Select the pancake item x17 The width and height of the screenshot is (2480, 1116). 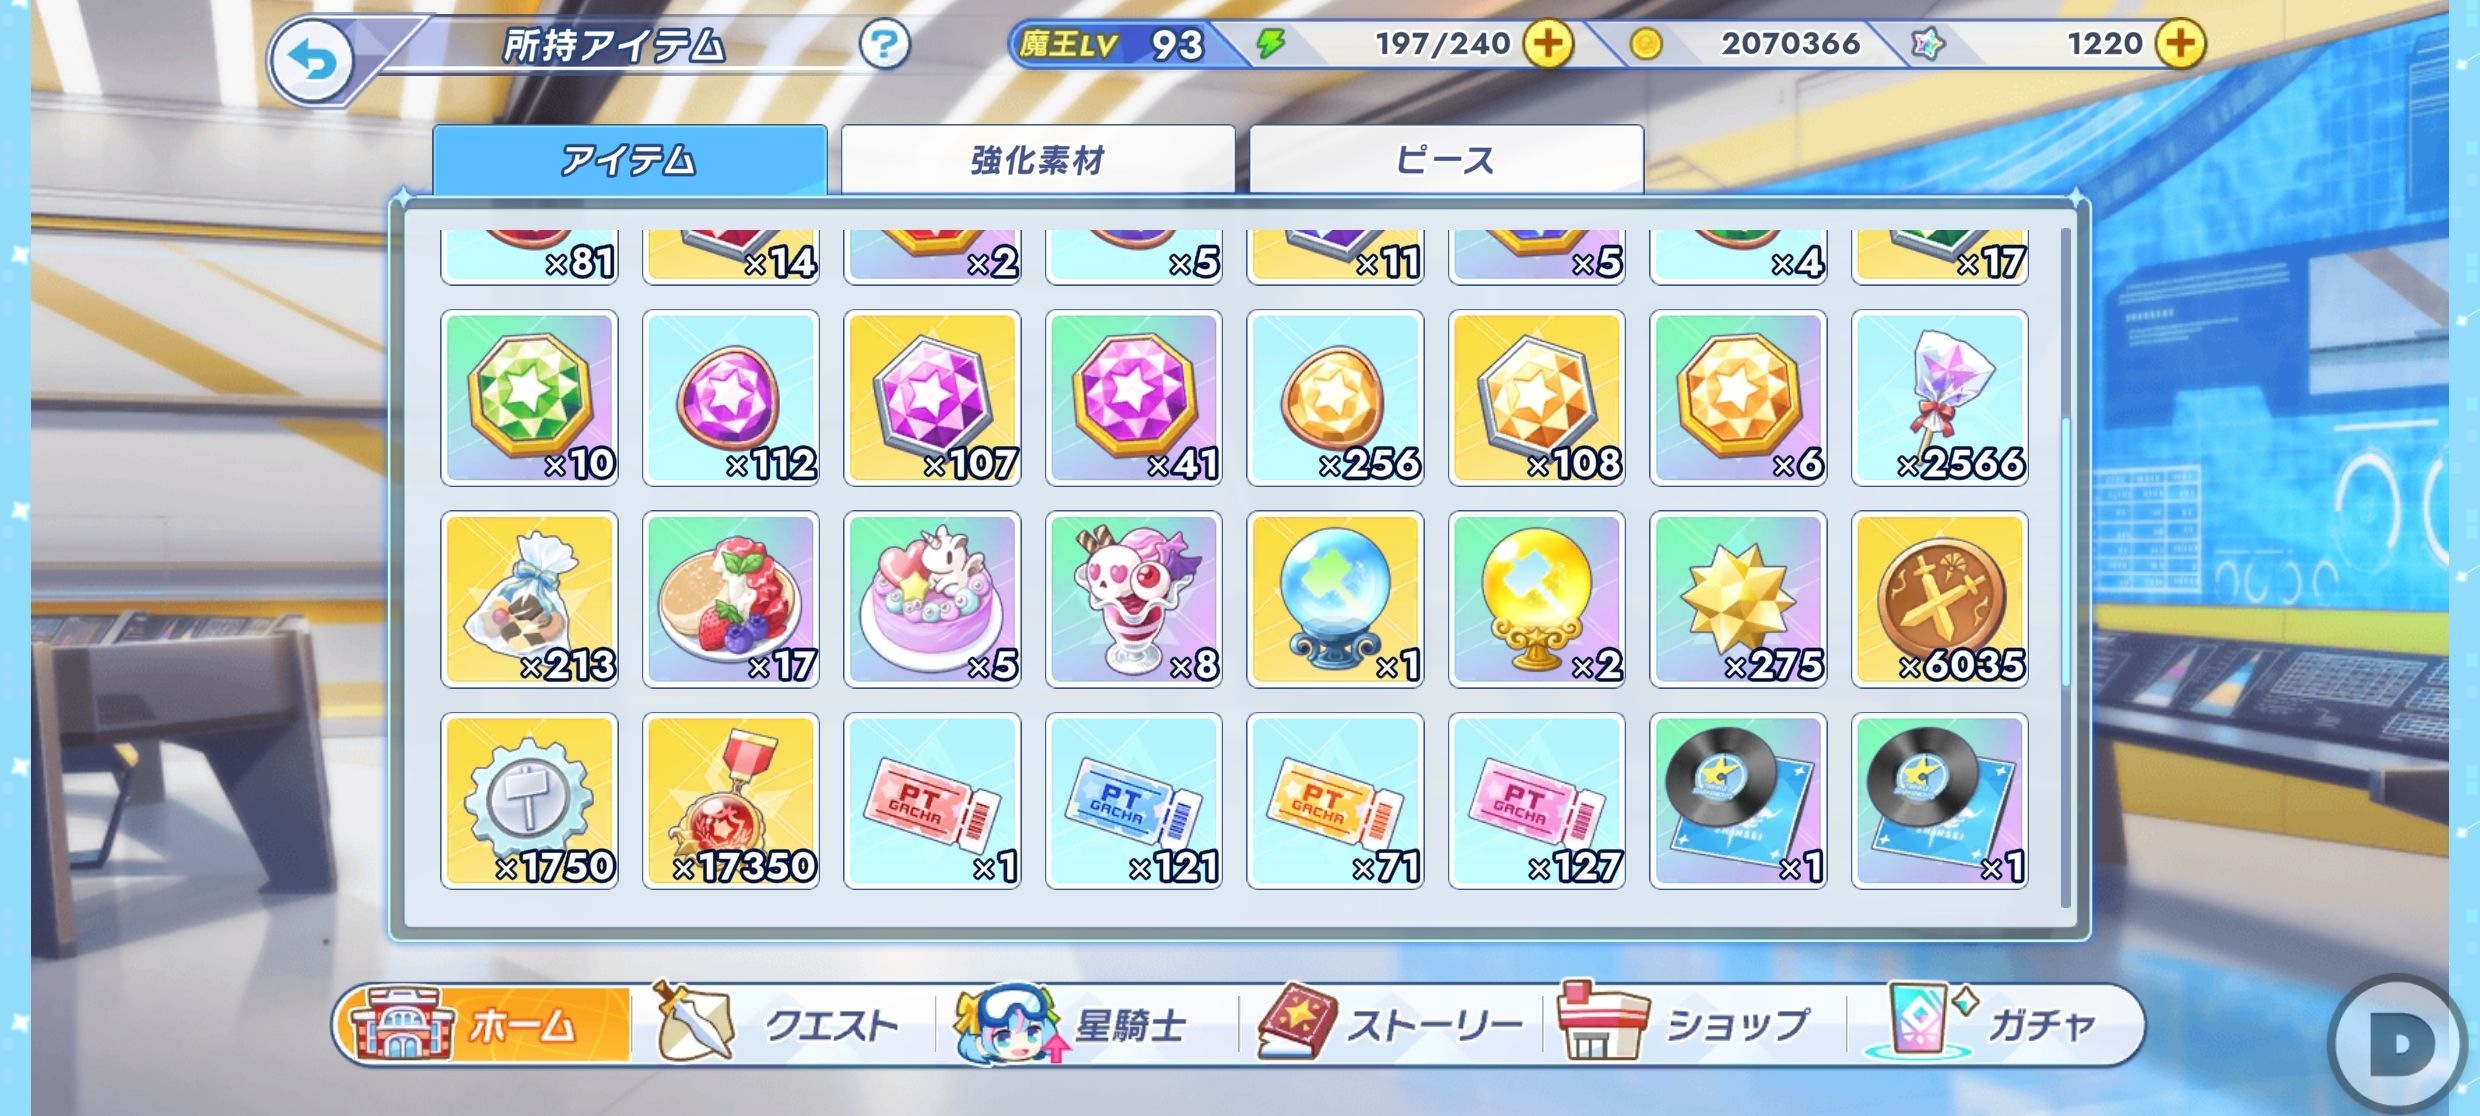(x=731, y=599)
